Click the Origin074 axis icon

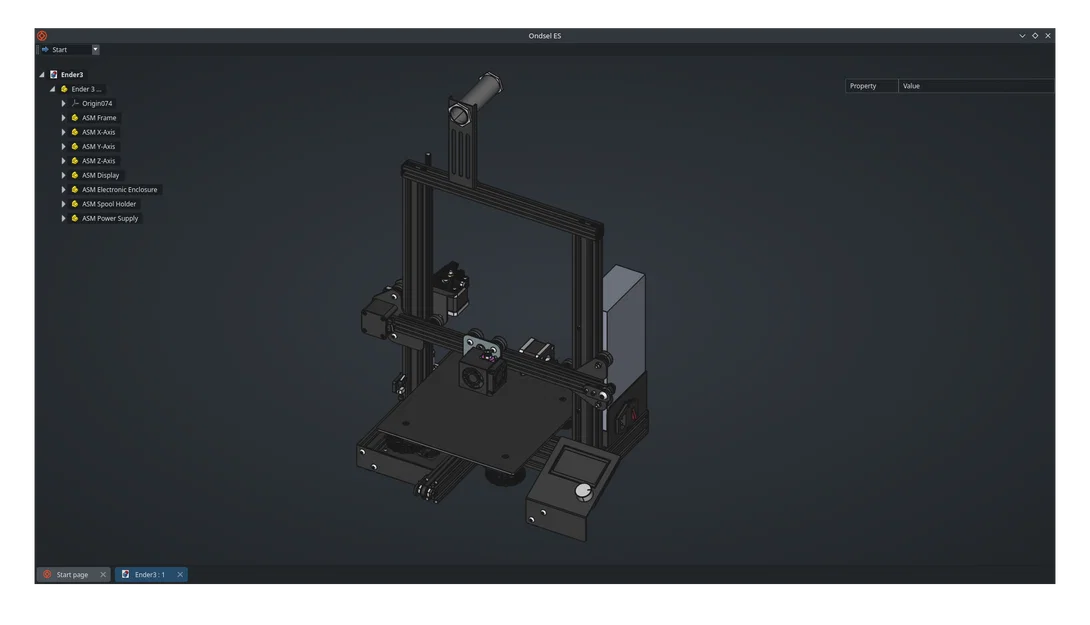pyautogui.click(x=75, y=103)
